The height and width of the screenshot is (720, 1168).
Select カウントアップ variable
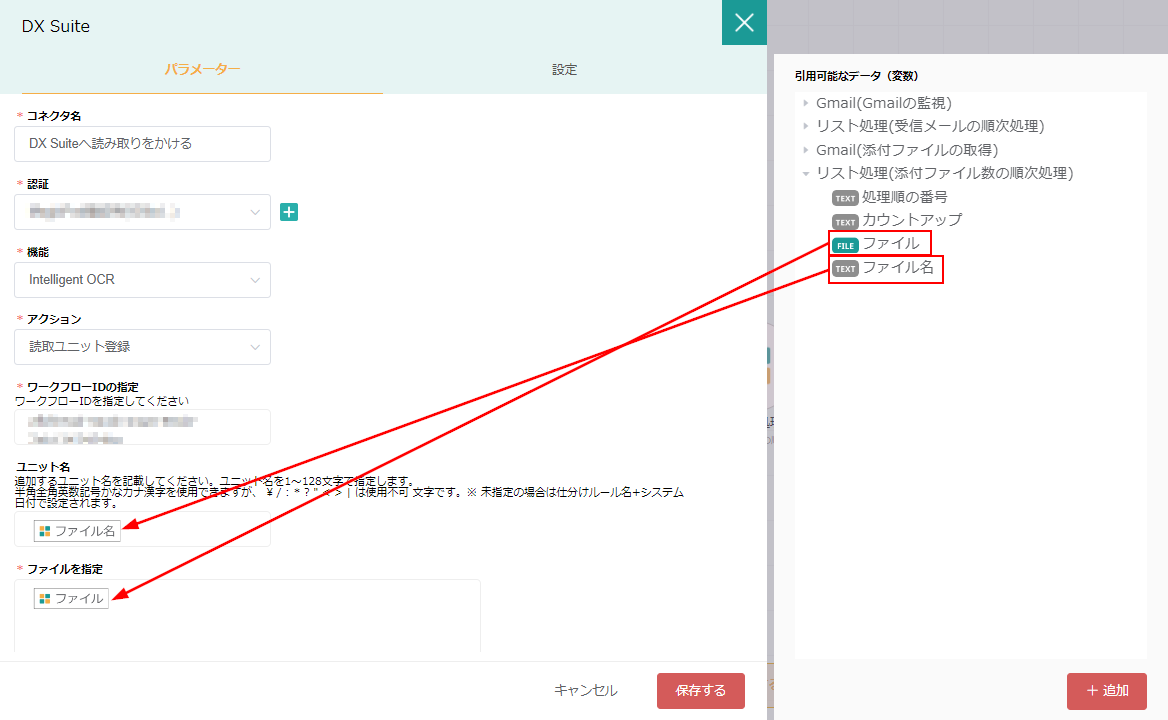pyautogui.click(x=912, y=220)
